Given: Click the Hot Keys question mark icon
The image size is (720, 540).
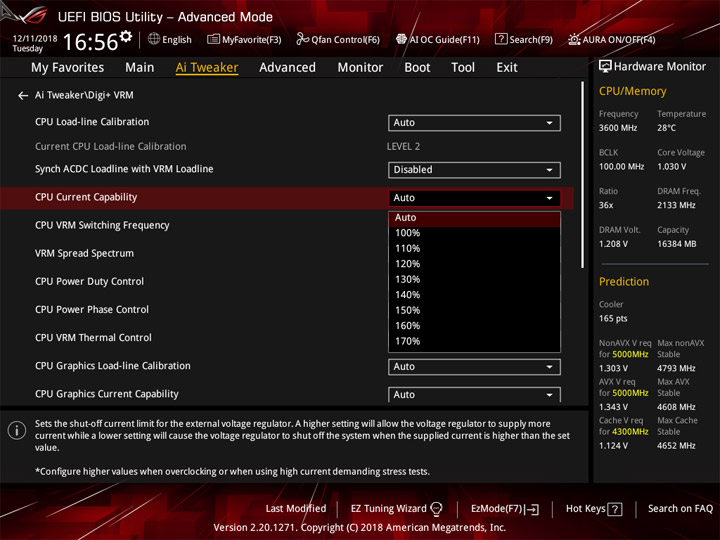Looking at the screenshot, I should [614, 509].
